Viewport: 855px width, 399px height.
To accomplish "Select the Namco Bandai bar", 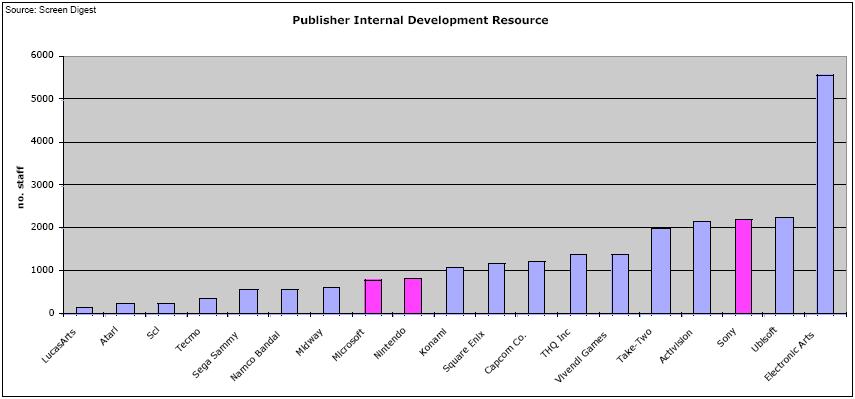I will [x=290, y=301].
